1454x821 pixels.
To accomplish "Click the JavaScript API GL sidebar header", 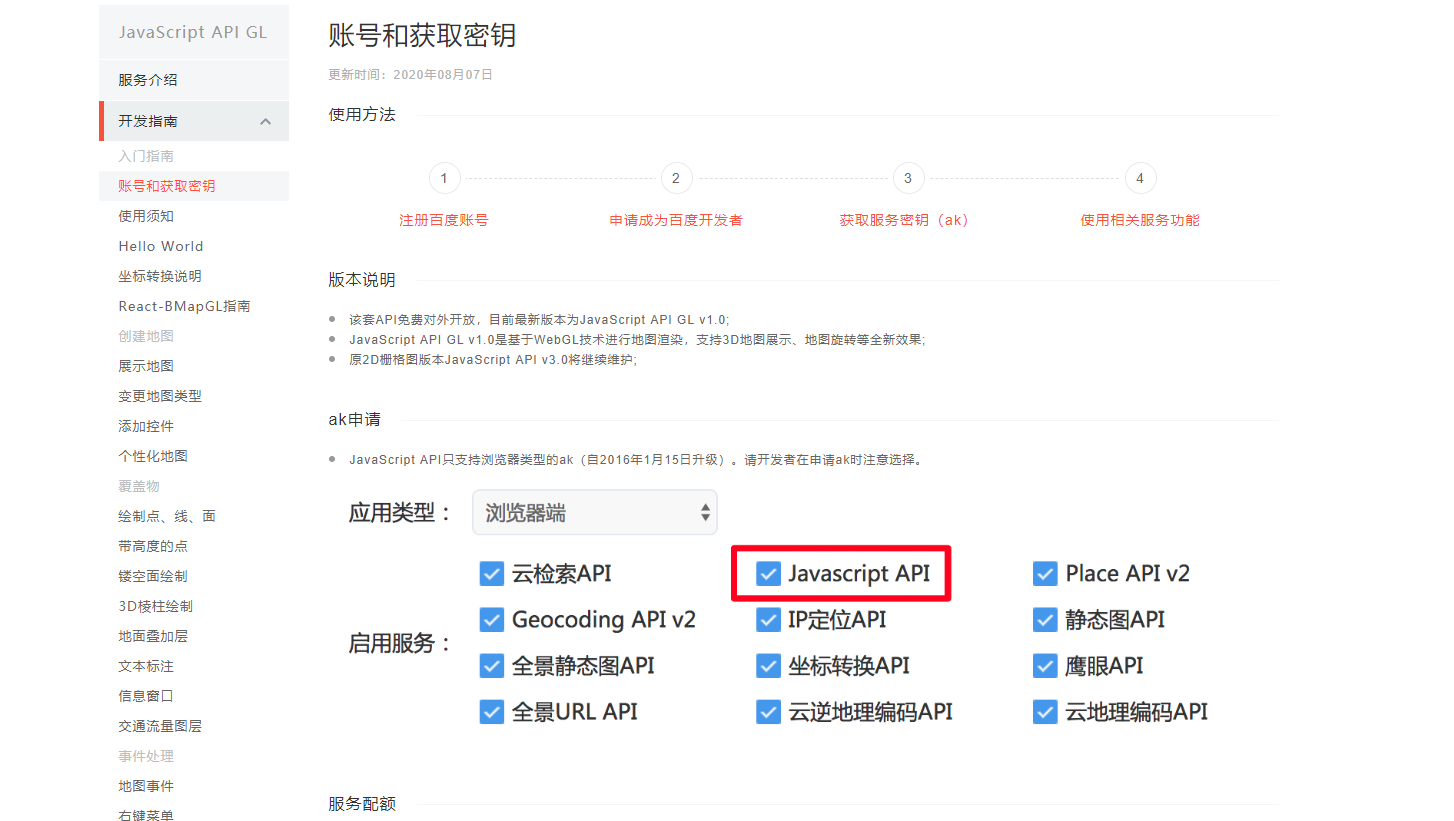I will tap(193, 32).
